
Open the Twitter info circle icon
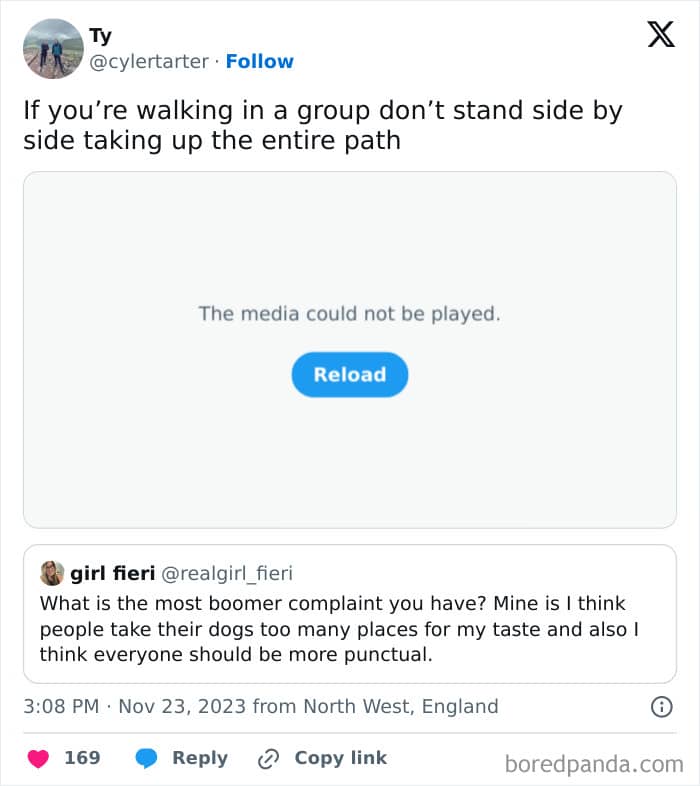(661, 707)
